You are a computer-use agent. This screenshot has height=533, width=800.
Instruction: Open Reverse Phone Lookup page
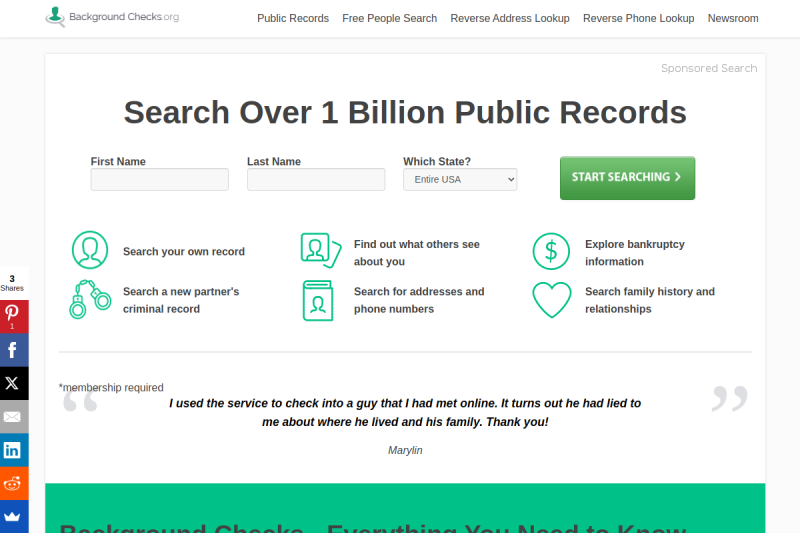(x=638, y=18)
